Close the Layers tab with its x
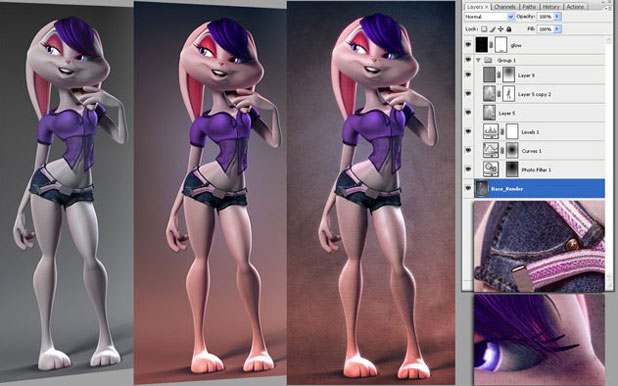 coord(486,7)
